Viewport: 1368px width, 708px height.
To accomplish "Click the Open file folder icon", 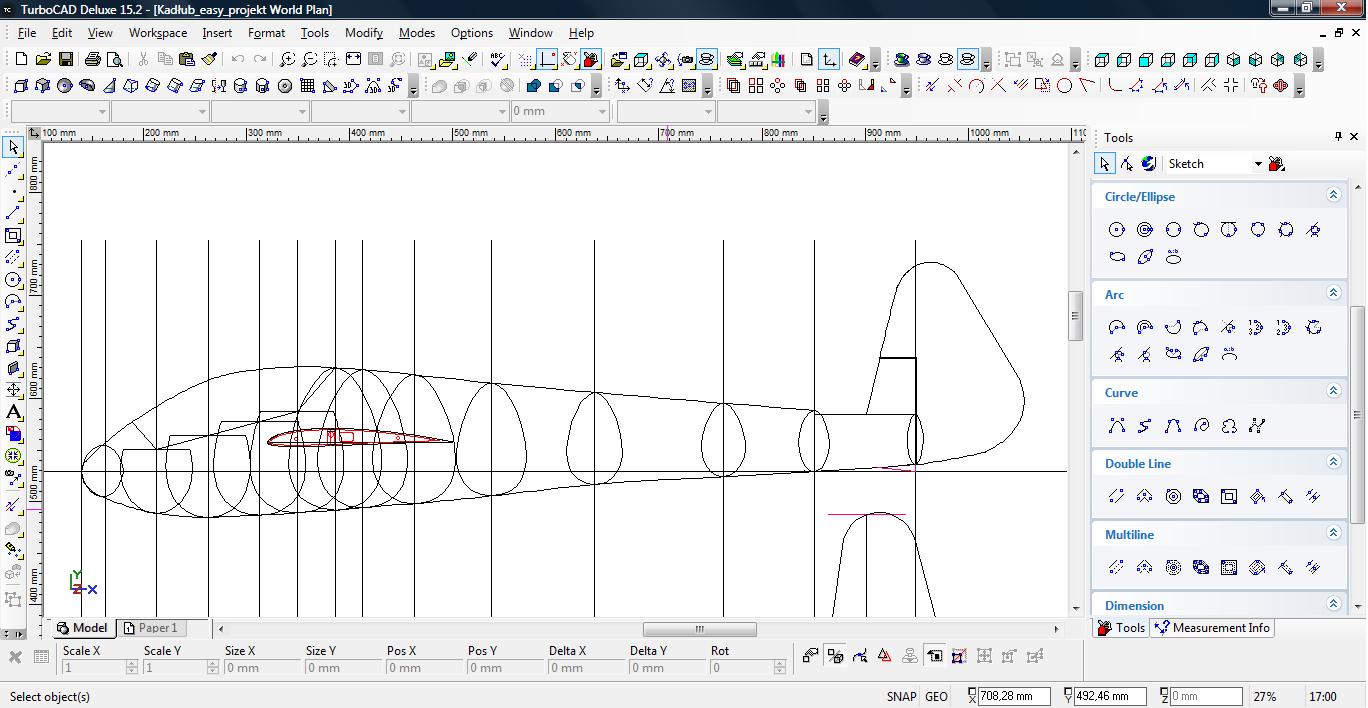I will [43, 60].
